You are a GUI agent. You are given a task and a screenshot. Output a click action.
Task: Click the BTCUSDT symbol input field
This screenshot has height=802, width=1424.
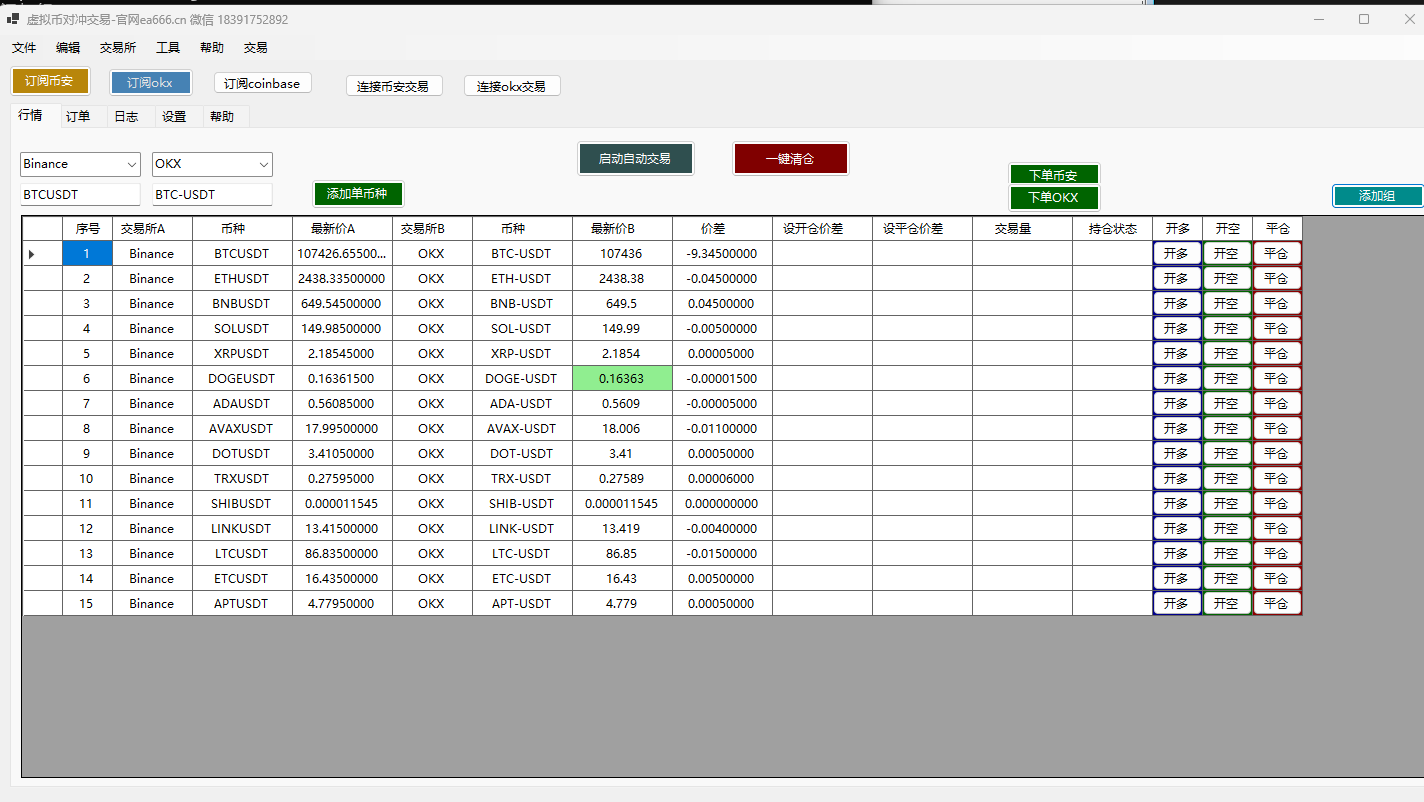(80, 194)
